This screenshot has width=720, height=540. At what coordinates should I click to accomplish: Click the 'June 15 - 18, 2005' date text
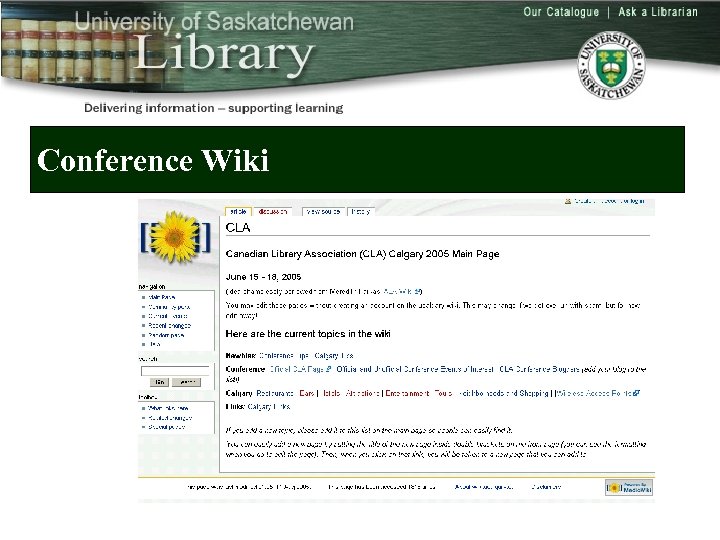coord(263,277)
